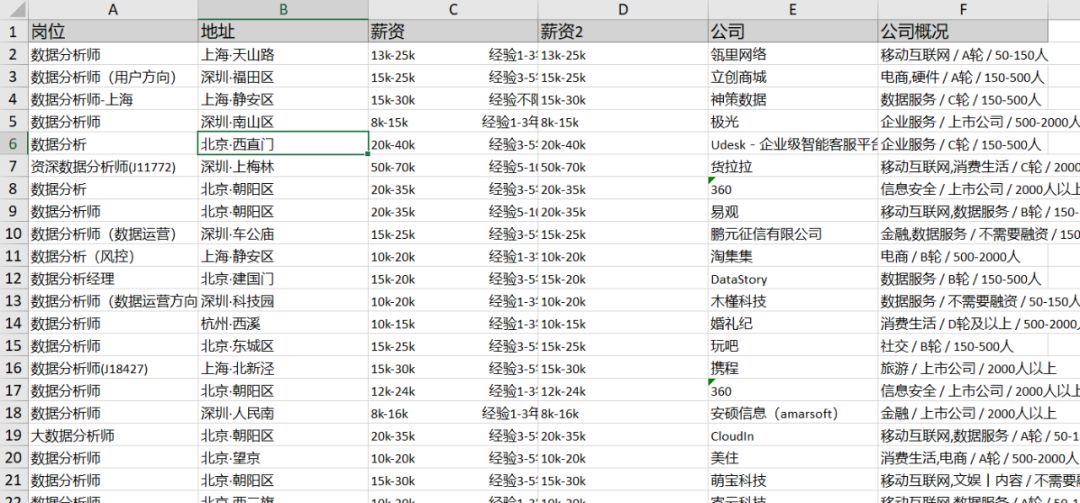The height and width of the screenshot is (503, 1080).
Task: Click address cell 杭州·西溪
Action: coord(283,323)
